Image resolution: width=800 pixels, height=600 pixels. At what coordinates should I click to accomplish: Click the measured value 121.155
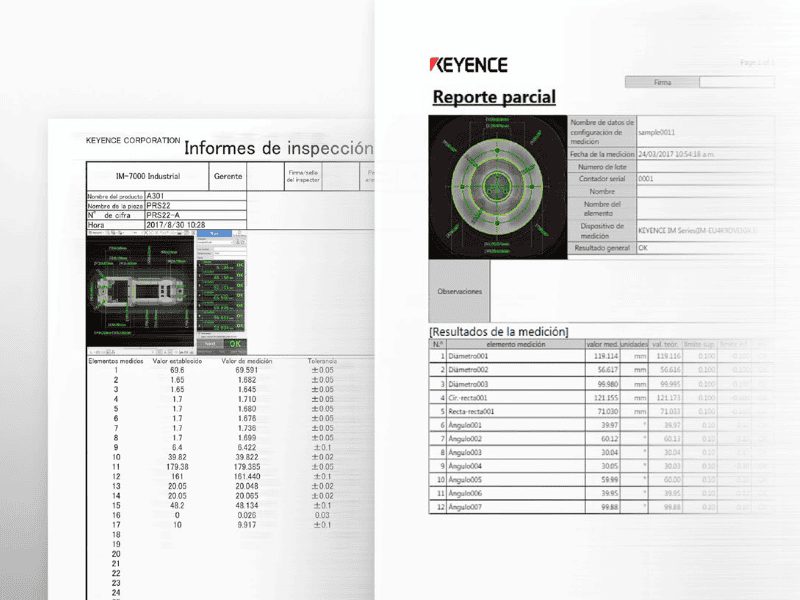(x=606, y=398)
